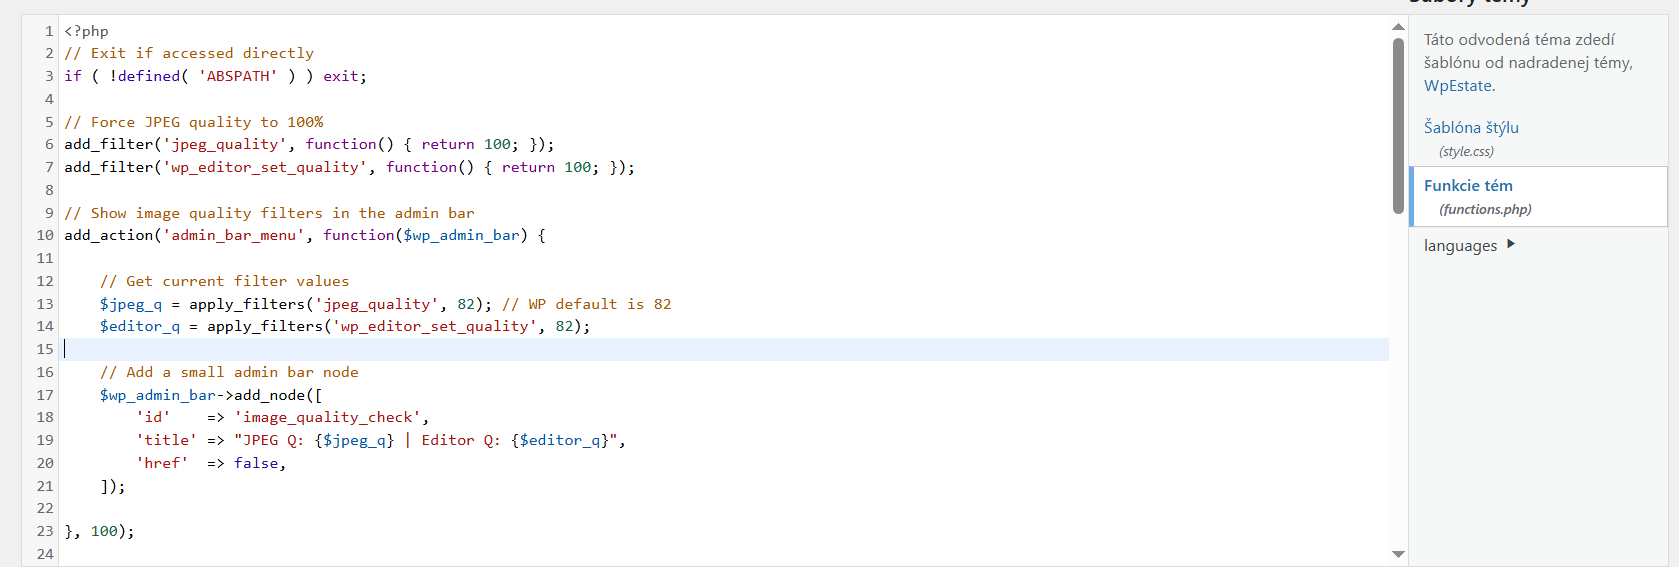Open the Šablóna štýlu style.css file
Viewport: 1679px width, 567px height.
(x=1471, y=128)
